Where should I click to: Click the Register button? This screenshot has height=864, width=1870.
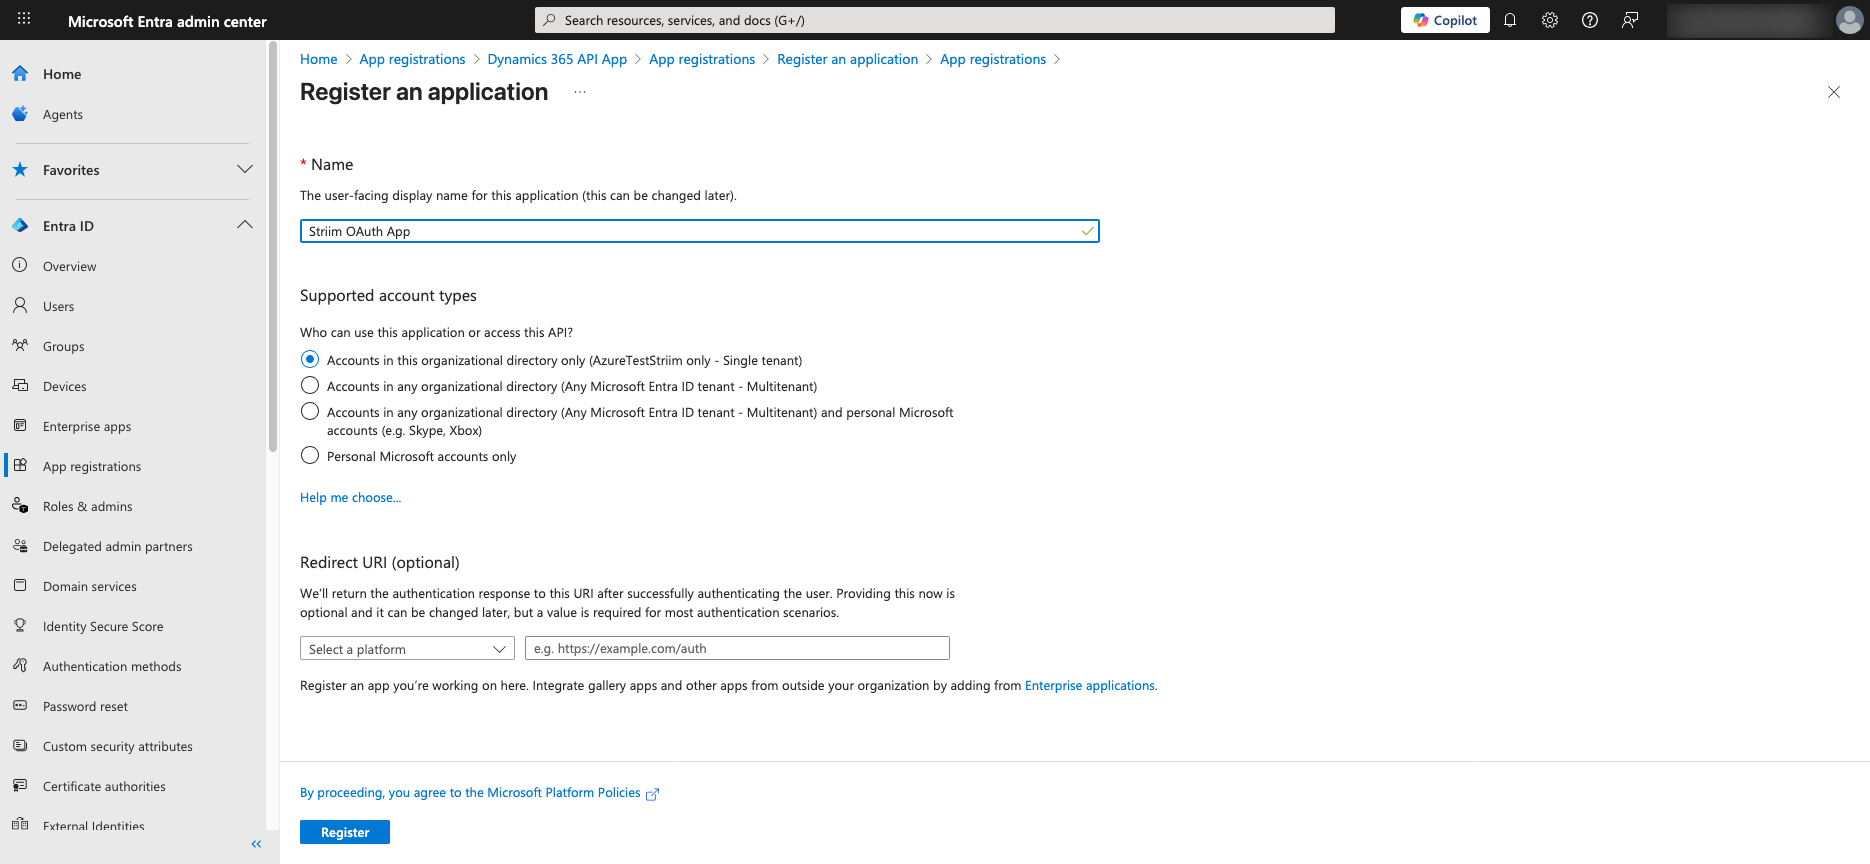point(344,831)
